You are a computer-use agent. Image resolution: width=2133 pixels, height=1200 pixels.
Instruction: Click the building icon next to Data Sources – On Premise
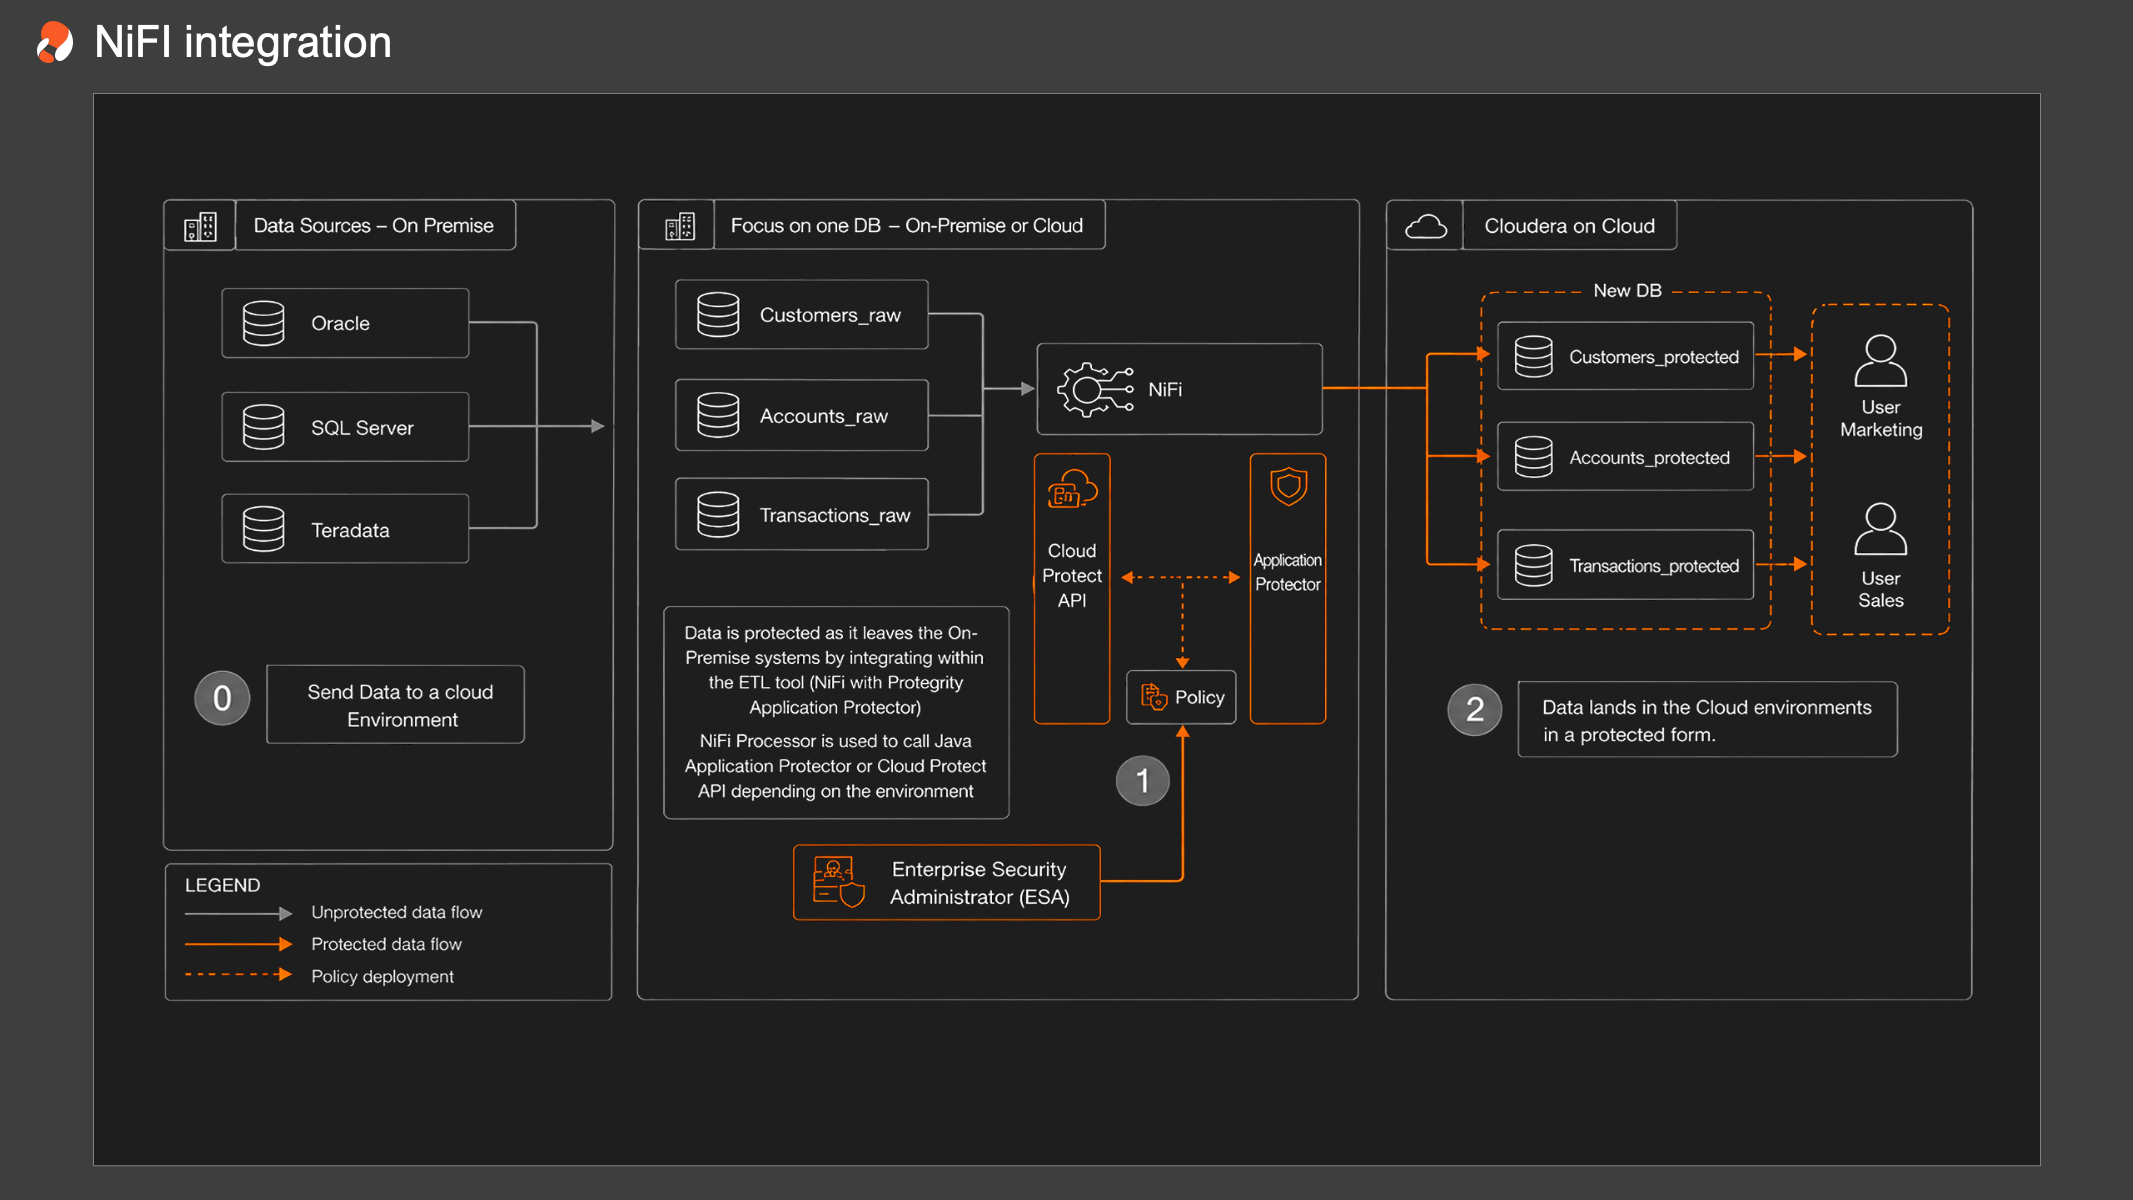[200, 227]
